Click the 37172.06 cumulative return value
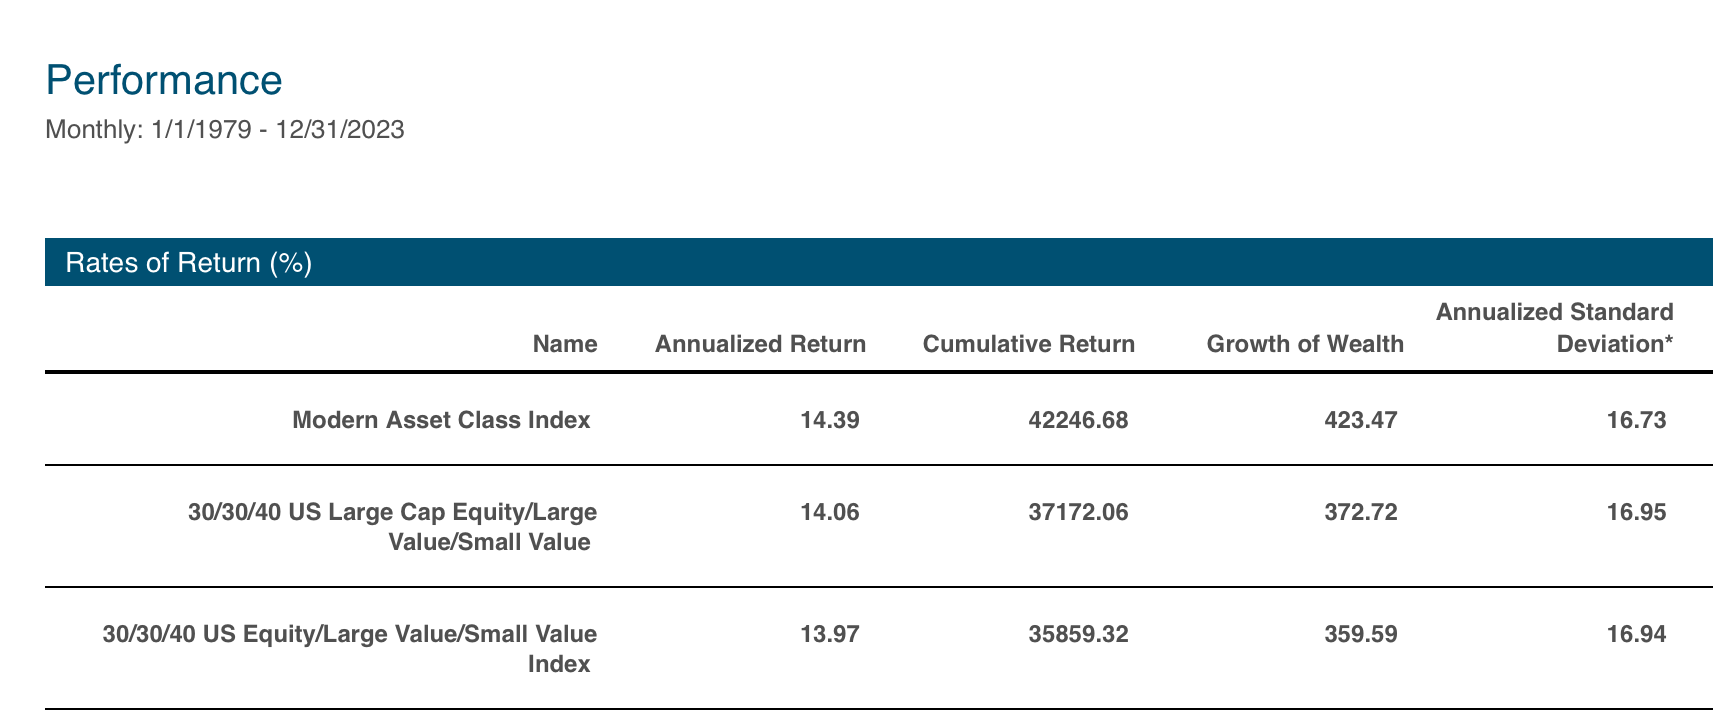 (x=1078, y=512)
